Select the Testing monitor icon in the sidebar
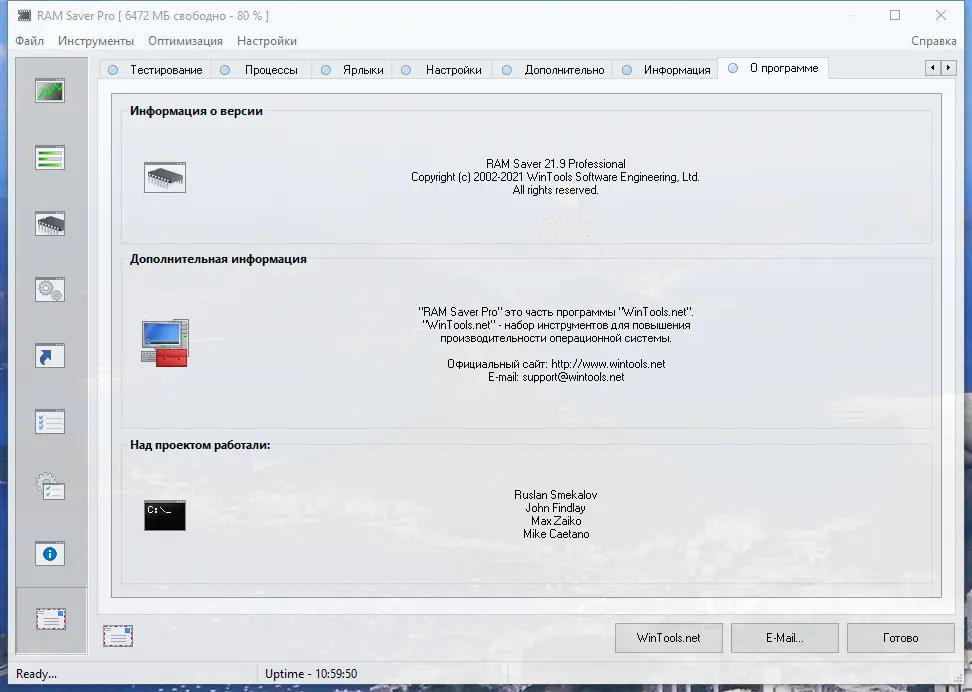Viewport: 972px width, 692px height. [x=50, y=89]
